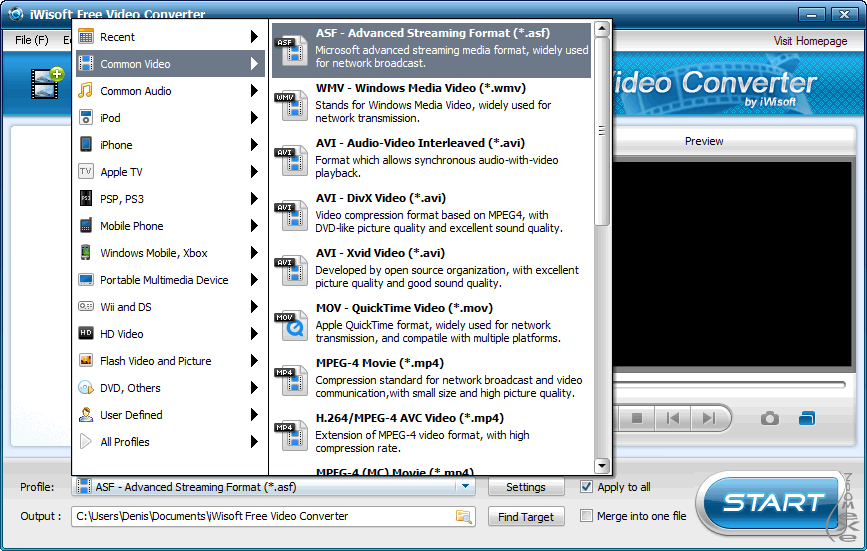Expand the Apple TV submenu arrow
Screen dimensions: 867x551
click(x=254, y=171)
